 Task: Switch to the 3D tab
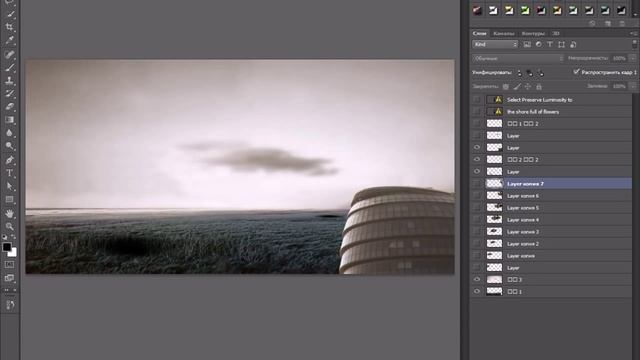point(556,33)
